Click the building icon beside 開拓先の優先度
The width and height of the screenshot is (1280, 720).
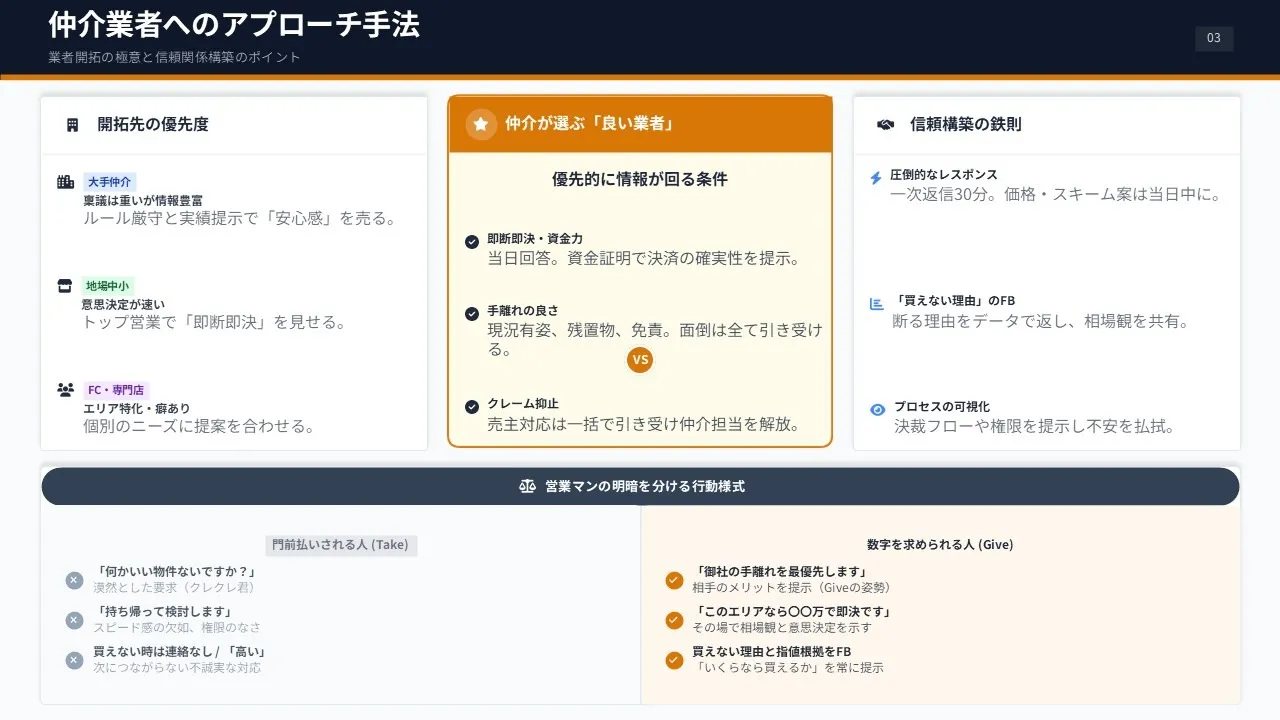pos(72,125)
